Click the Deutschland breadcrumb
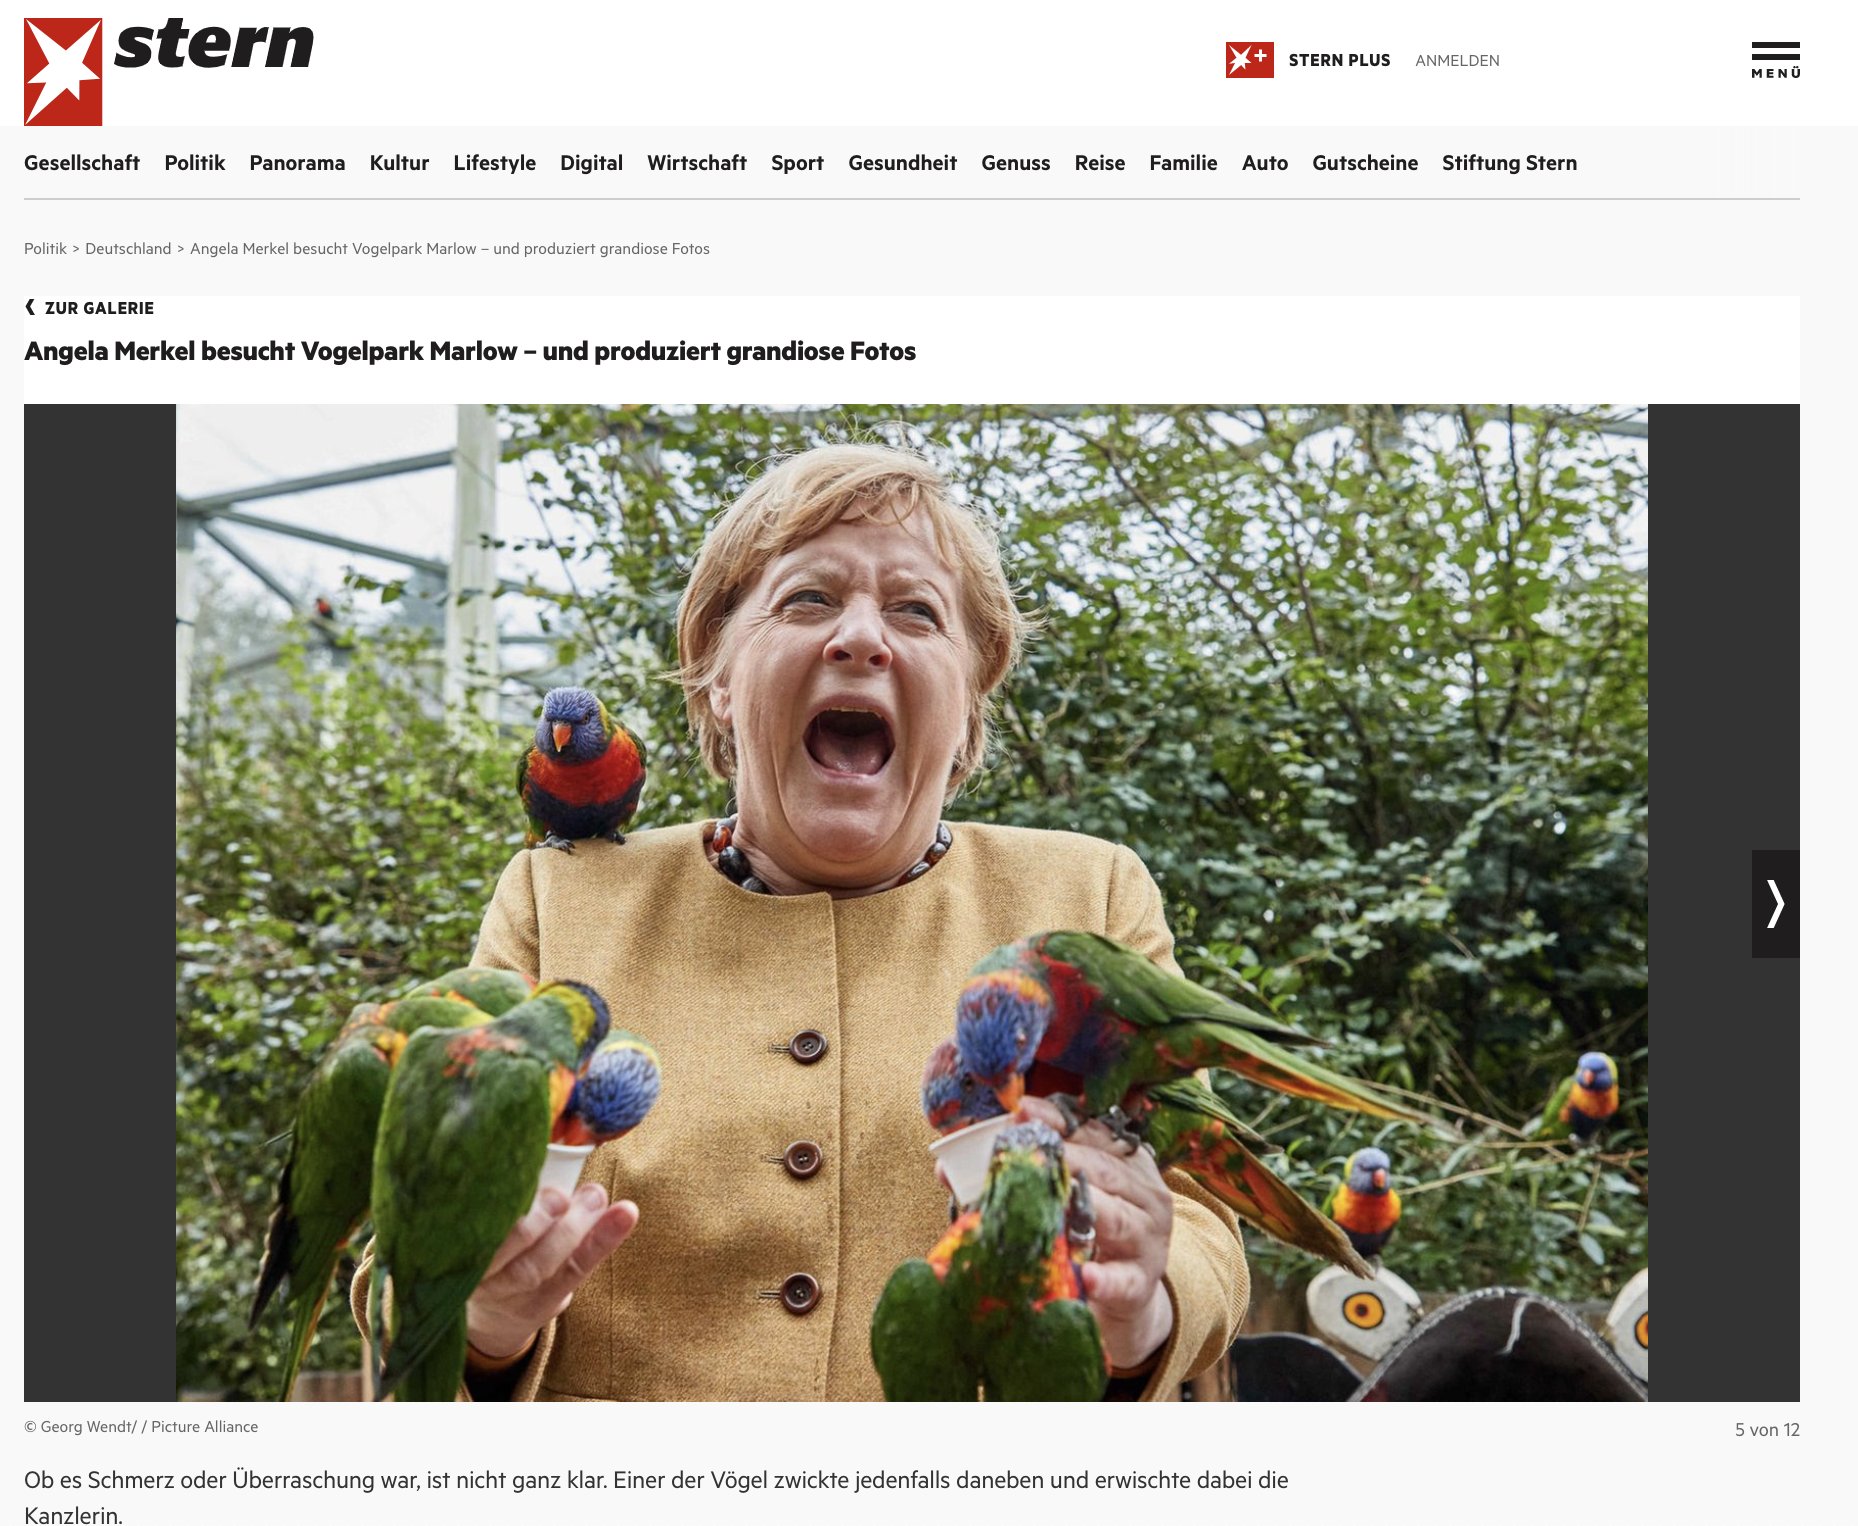The width and height of the screenshot is (1858, 1526). [128, 249]
